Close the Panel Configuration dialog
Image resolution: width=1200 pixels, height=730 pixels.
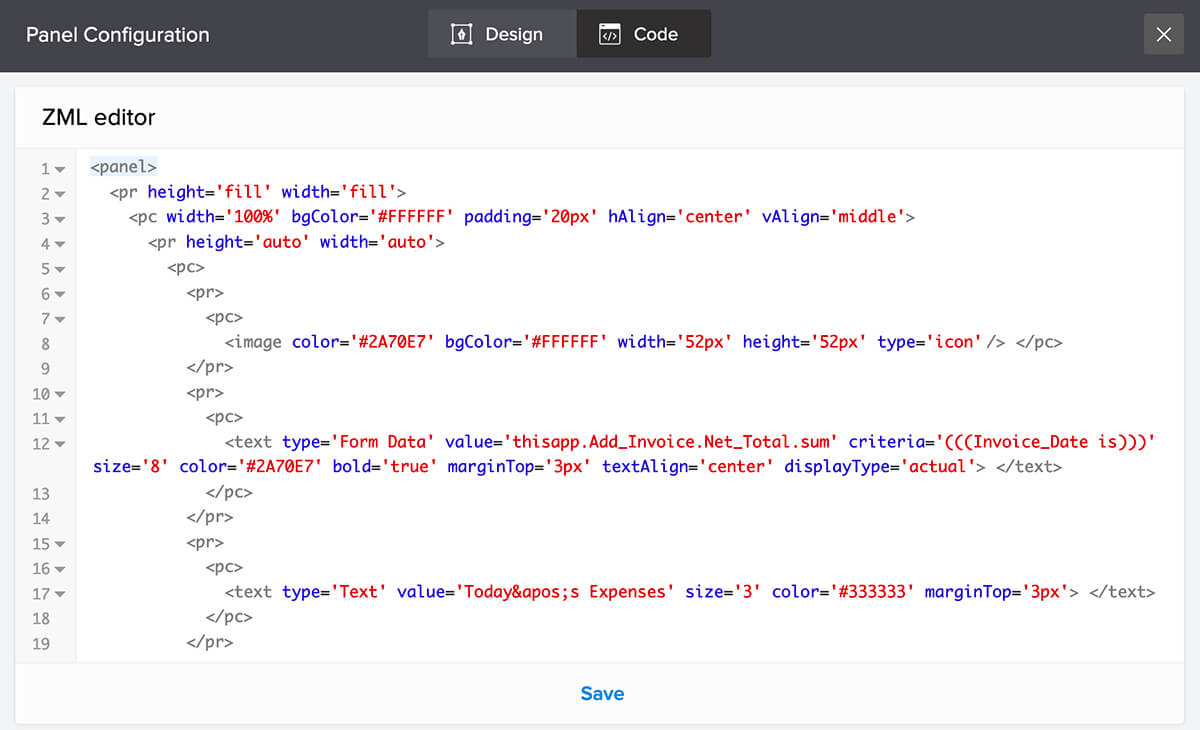pos(1163,34)
